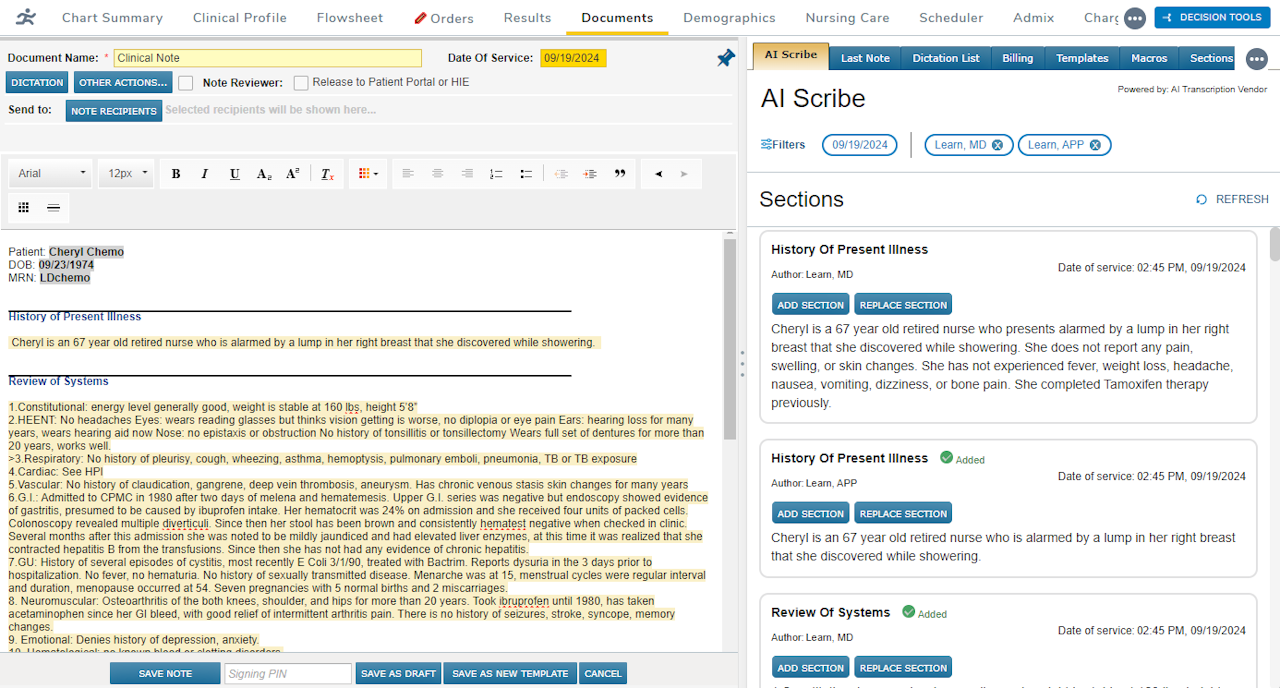The image size is (1280, 688).
Task: Open the font family dropdown
Action: pos(49,173)
